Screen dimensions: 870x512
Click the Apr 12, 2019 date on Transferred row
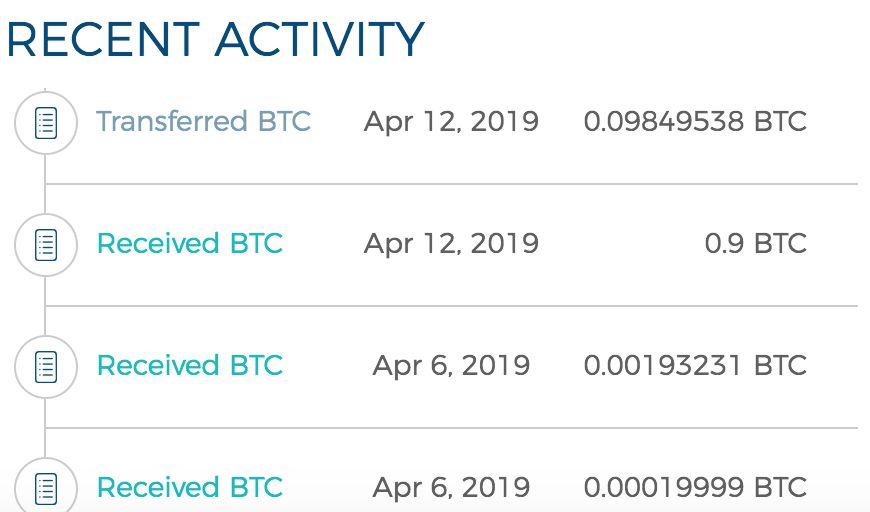pos(451,122)
